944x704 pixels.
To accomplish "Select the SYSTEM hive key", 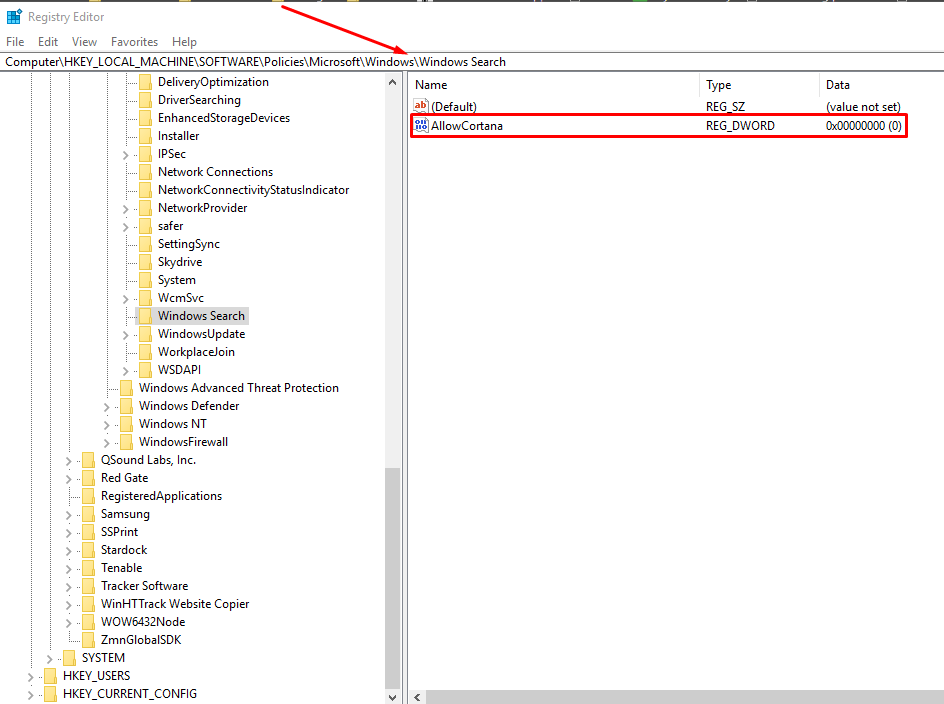I will click(x=103, y=658).
